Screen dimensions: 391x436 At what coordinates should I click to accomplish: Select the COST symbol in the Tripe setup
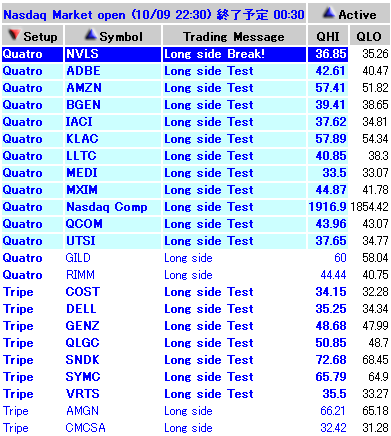(83, 292)
